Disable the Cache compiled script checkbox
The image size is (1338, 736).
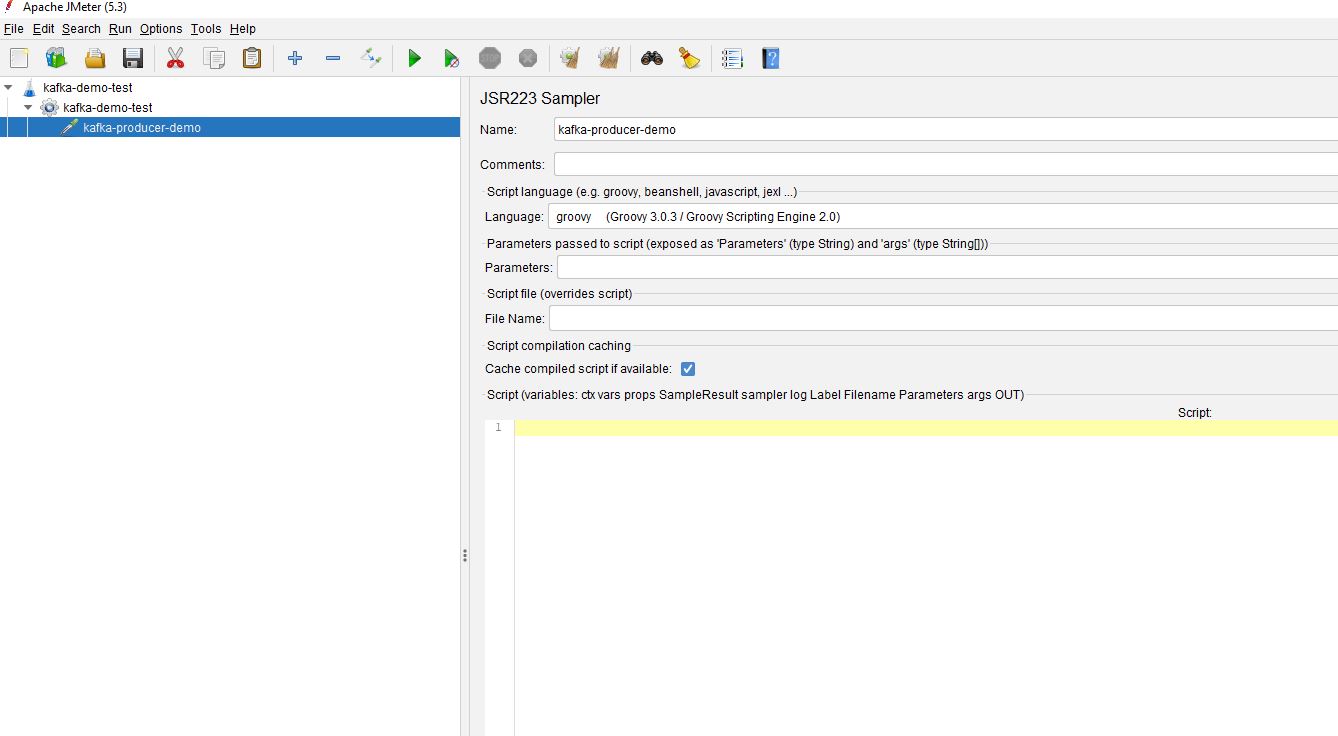tap(687, 368)
